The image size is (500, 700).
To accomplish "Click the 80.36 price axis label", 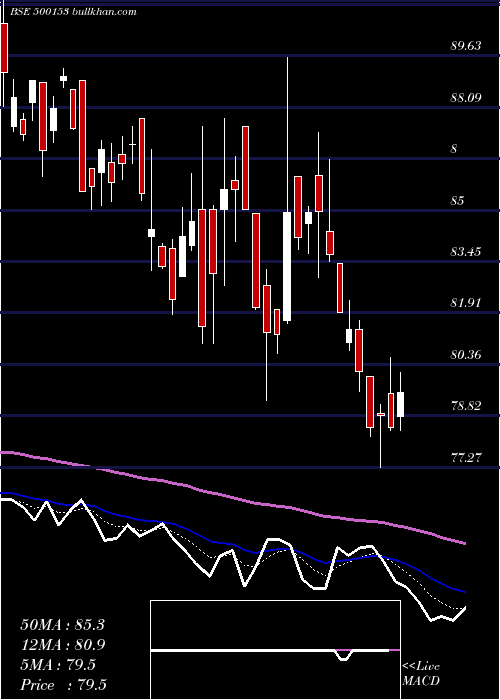I will coord(466,355).
